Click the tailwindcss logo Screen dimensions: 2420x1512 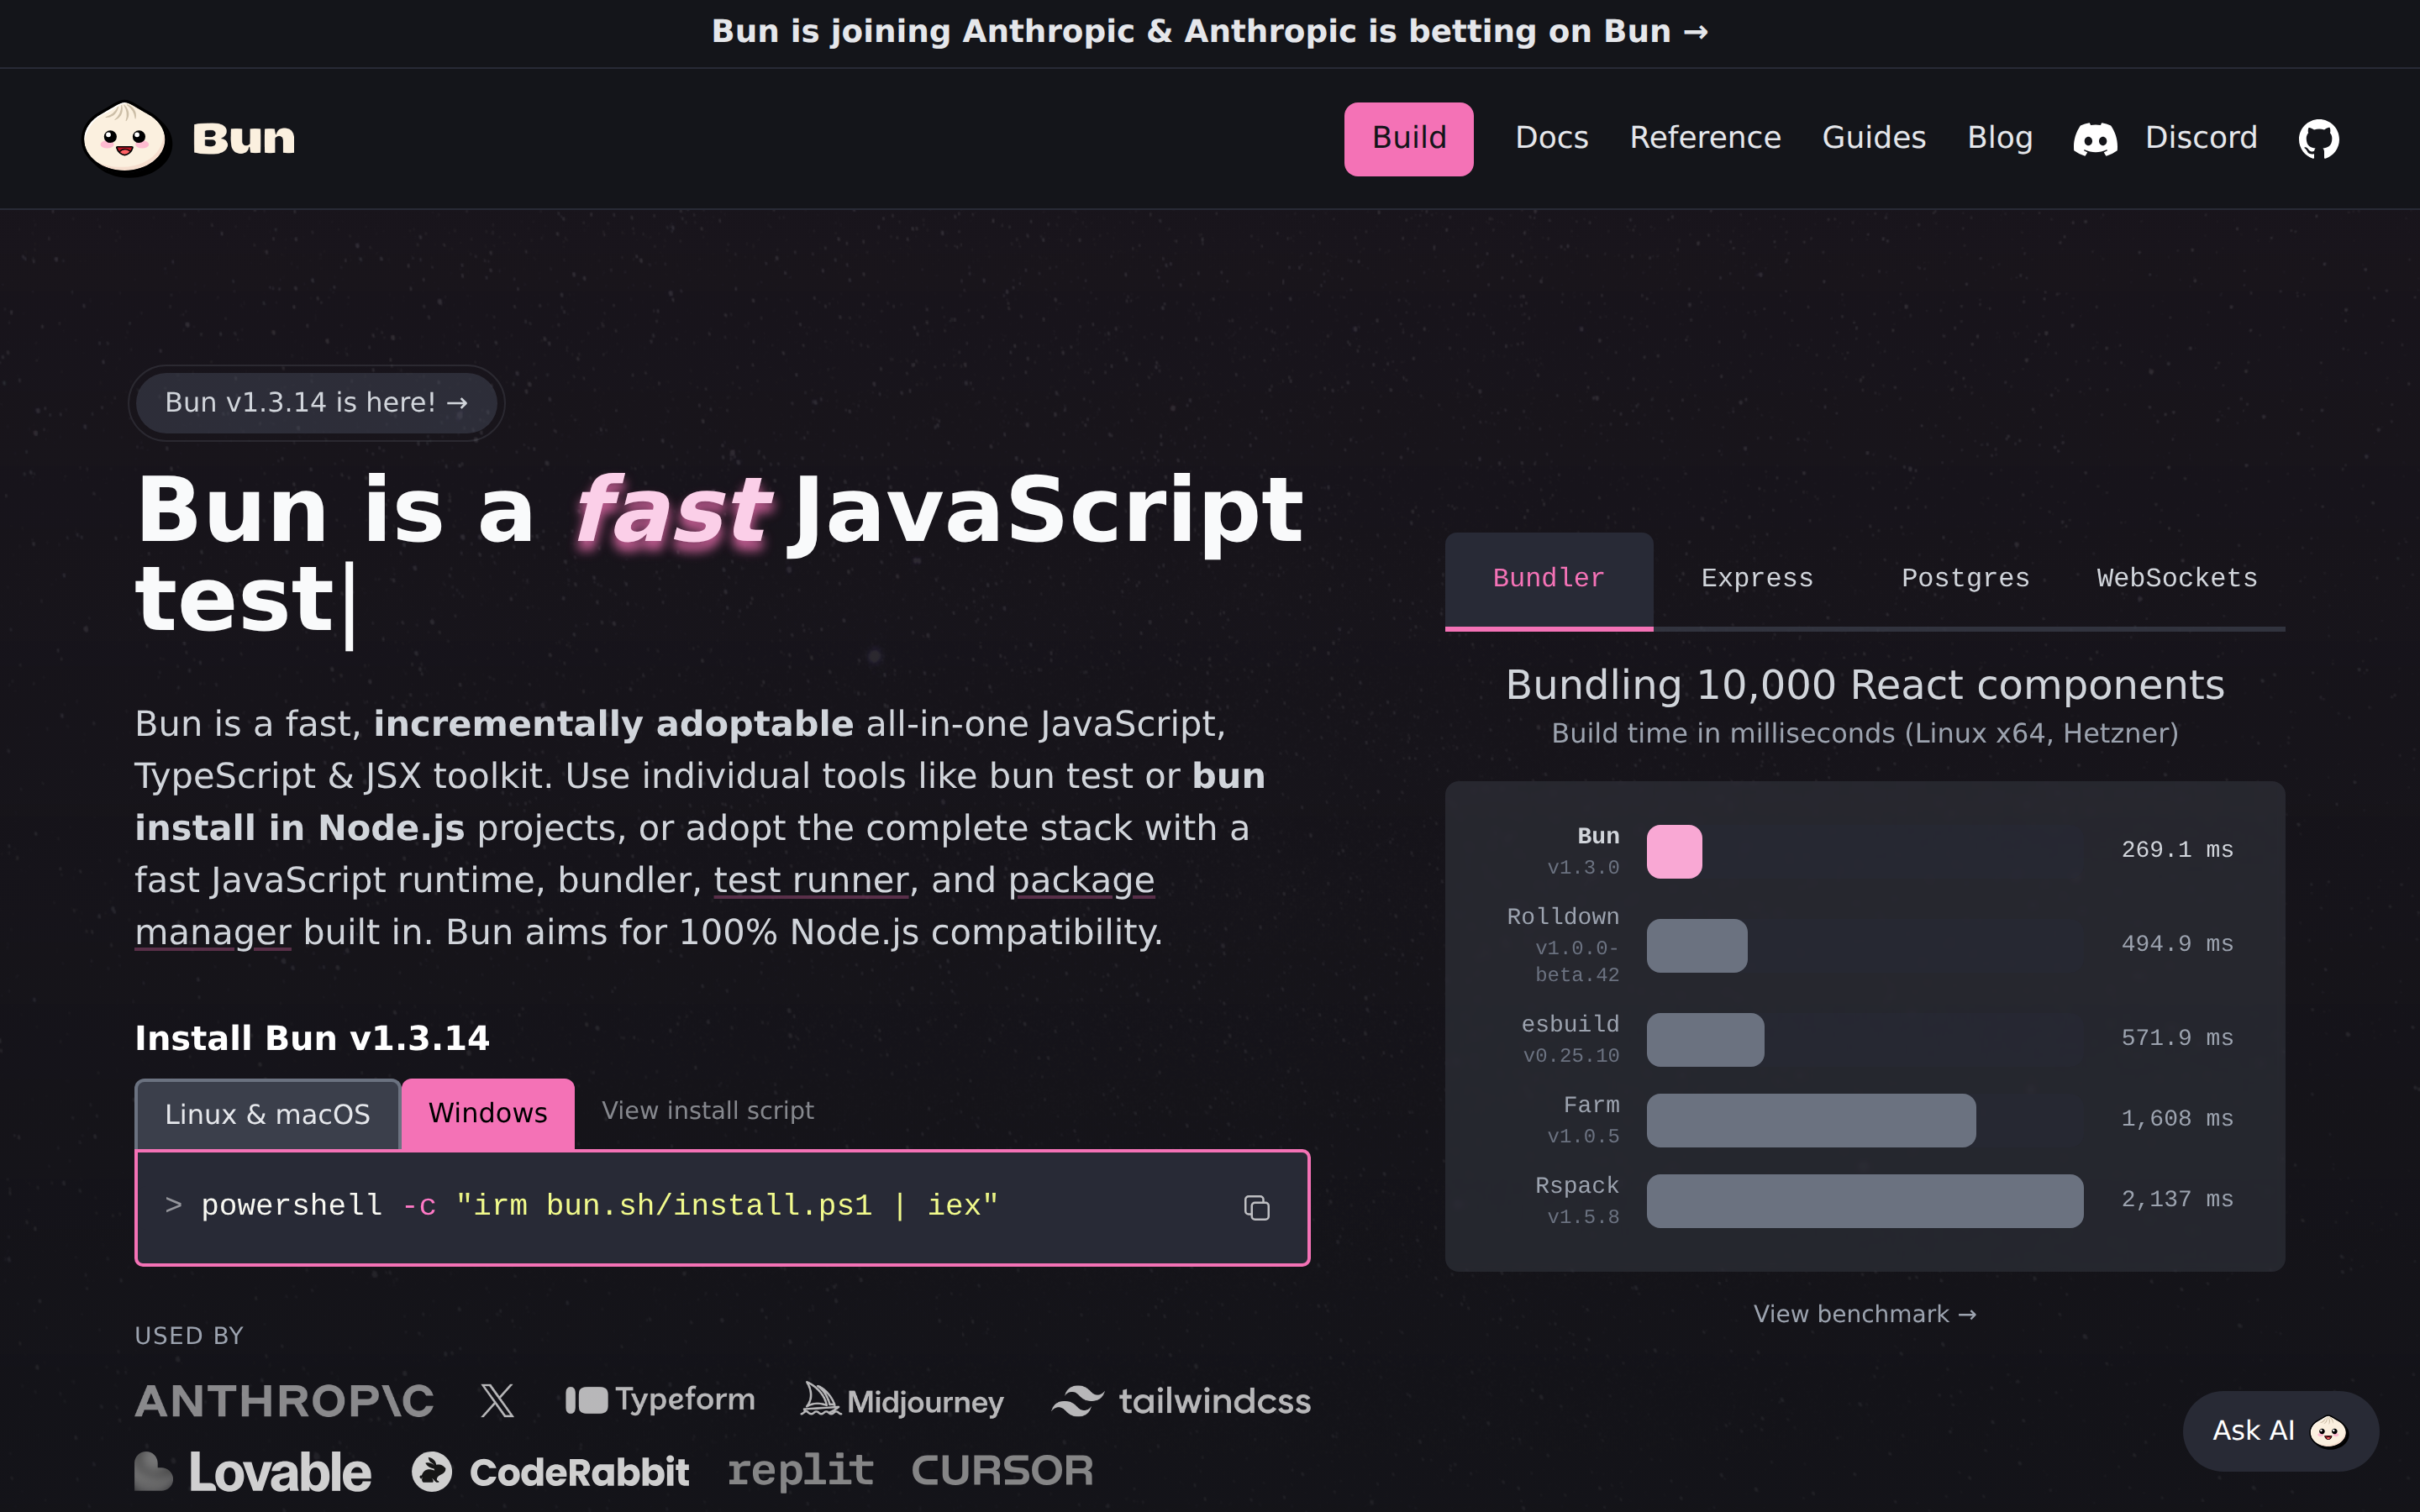1181,1401
